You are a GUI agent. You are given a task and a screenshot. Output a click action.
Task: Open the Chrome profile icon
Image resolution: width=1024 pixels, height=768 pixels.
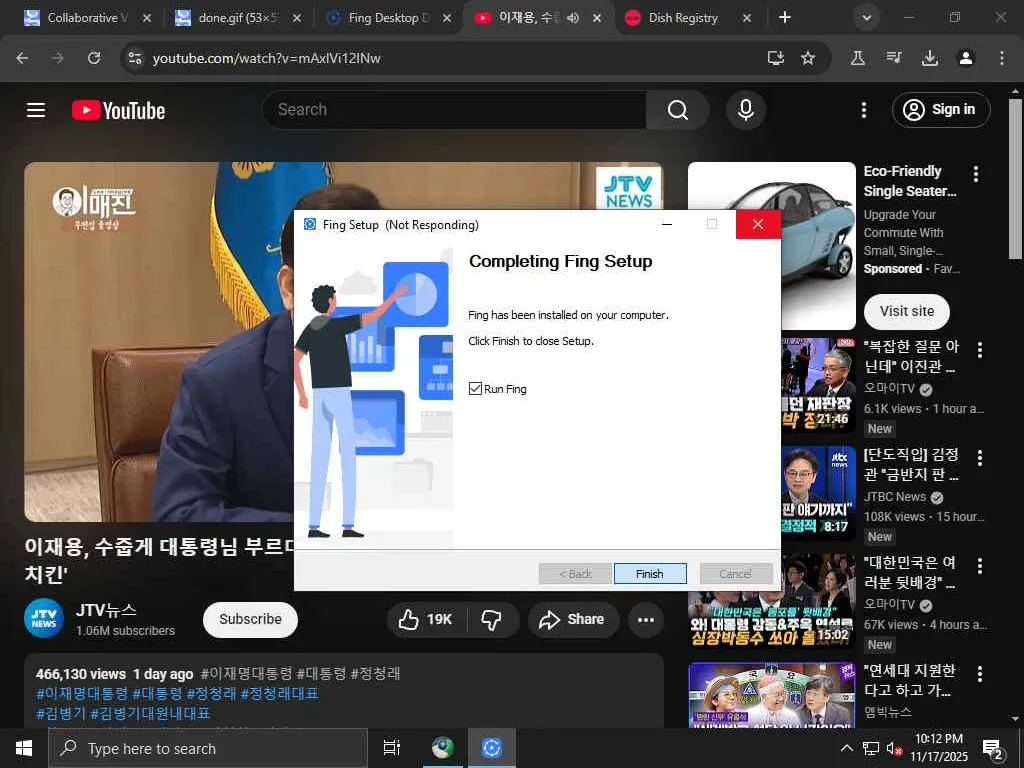tap(966, 58)
